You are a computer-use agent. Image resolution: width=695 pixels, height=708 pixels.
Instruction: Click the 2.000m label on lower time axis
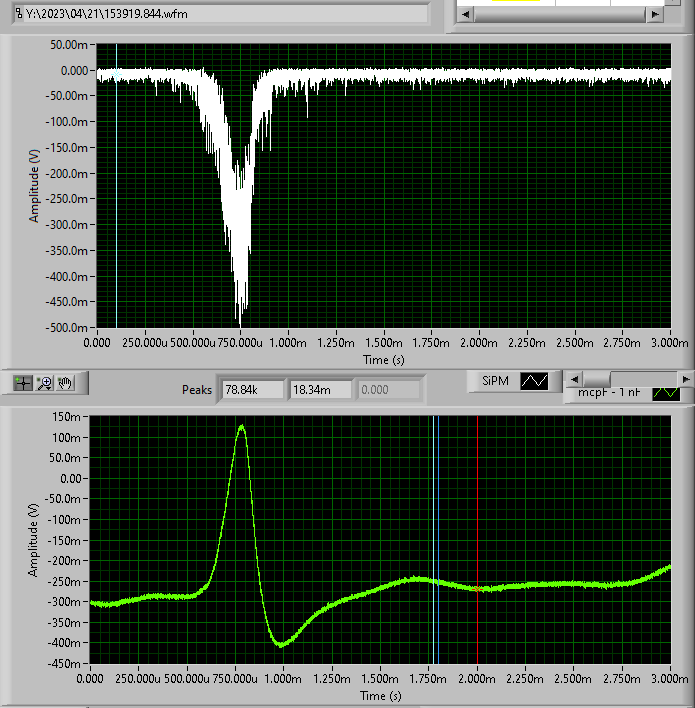(477, 679)
